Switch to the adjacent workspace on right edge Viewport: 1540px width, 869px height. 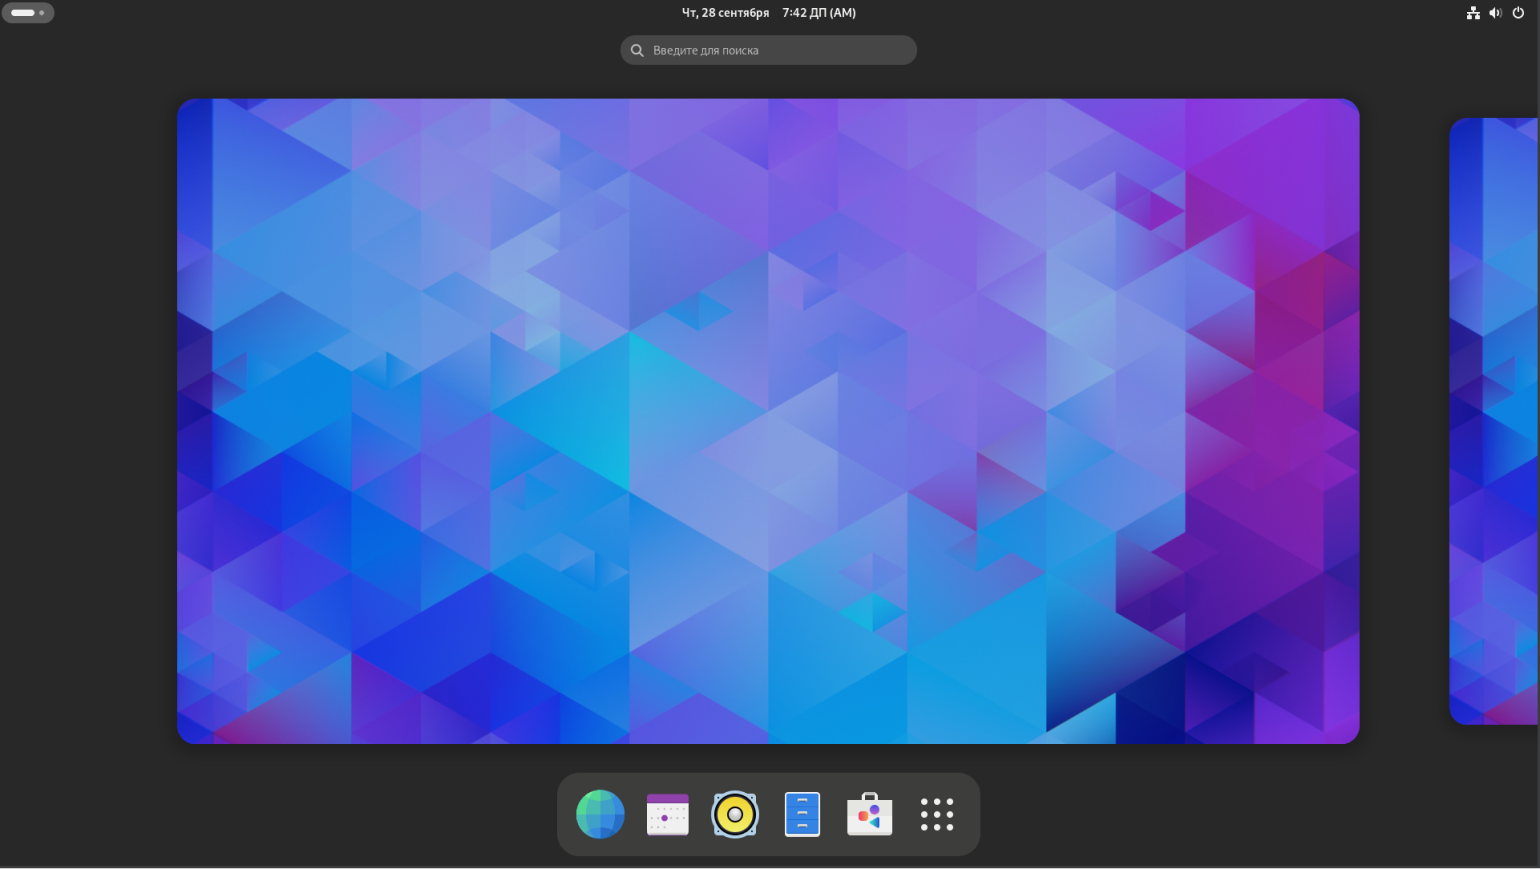[x=1494, y=420]
